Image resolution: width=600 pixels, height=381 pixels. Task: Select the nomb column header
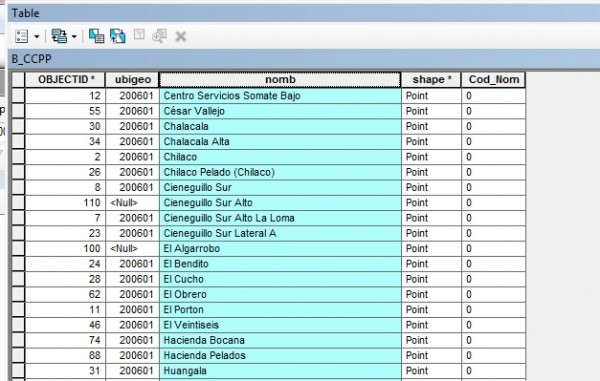pos(280,80)
